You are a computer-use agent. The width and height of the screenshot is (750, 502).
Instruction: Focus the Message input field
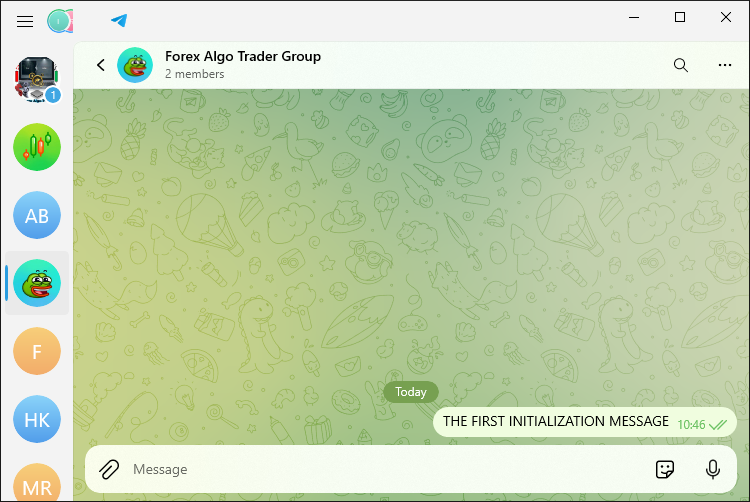(380, 469)
